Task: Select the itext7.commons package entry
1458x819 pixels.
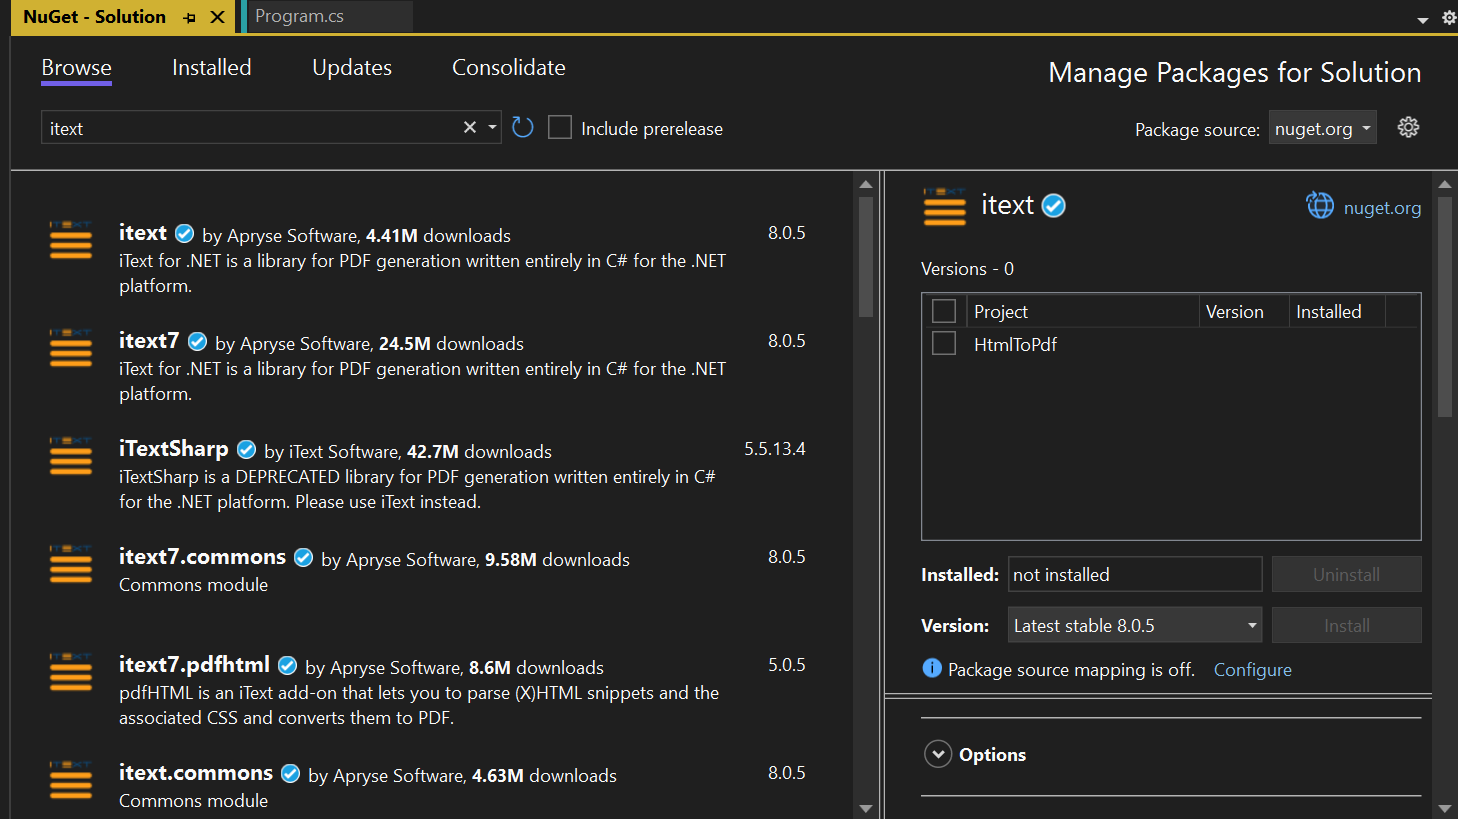Action: point(202,557)
